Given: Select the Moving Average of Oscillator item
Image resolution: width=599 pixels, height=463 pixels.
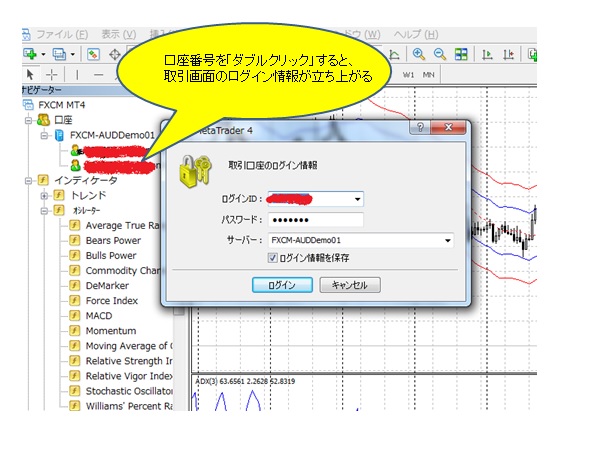Looking at the screenshot, I should coord(129,346).
